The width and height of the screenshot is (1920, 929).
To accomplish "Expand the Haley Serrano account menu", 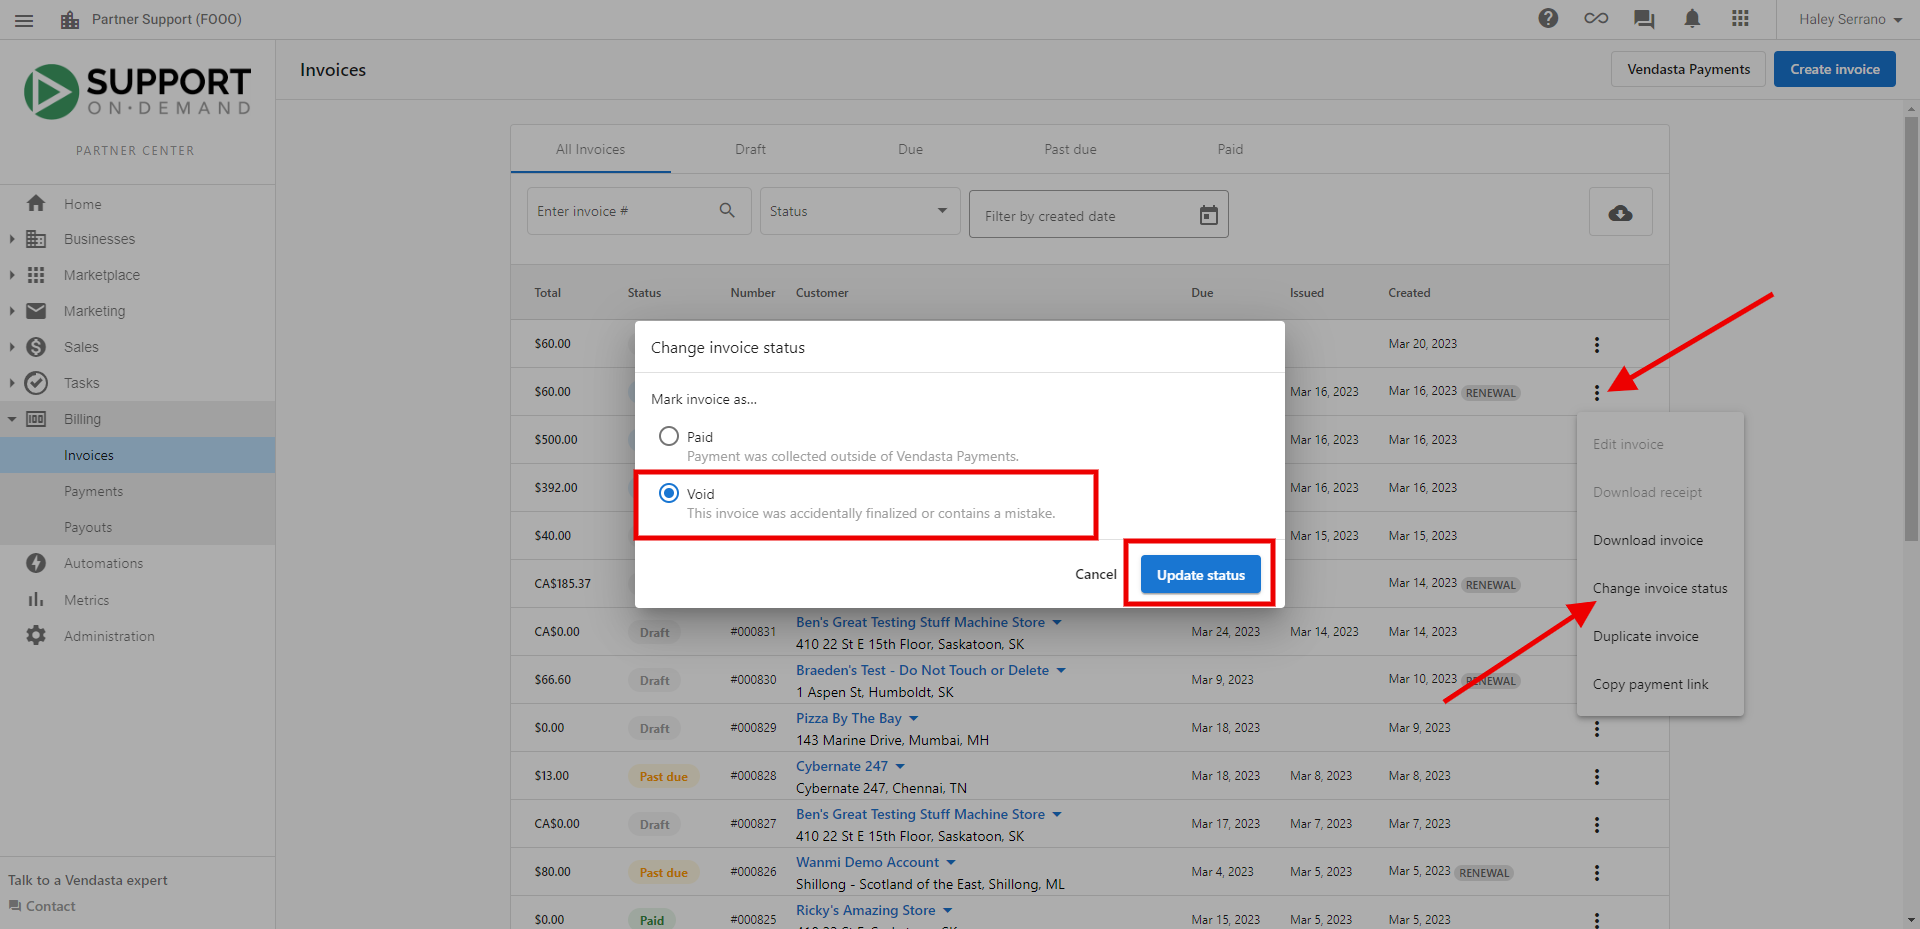I will 1850,19.
